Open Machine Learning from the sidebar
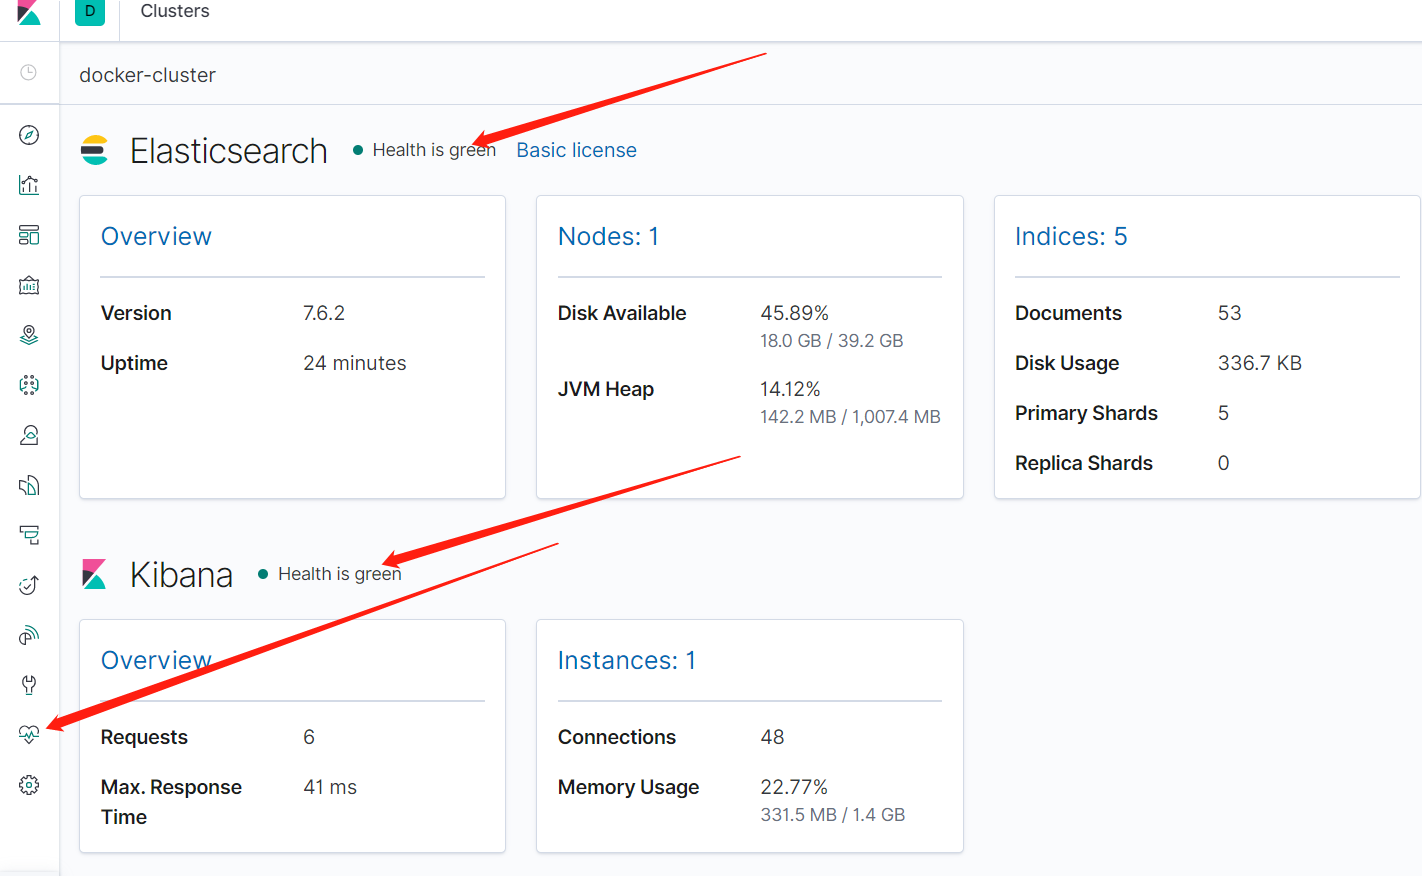This screenshot has width=1422, height=876. (x=29, y=385)
